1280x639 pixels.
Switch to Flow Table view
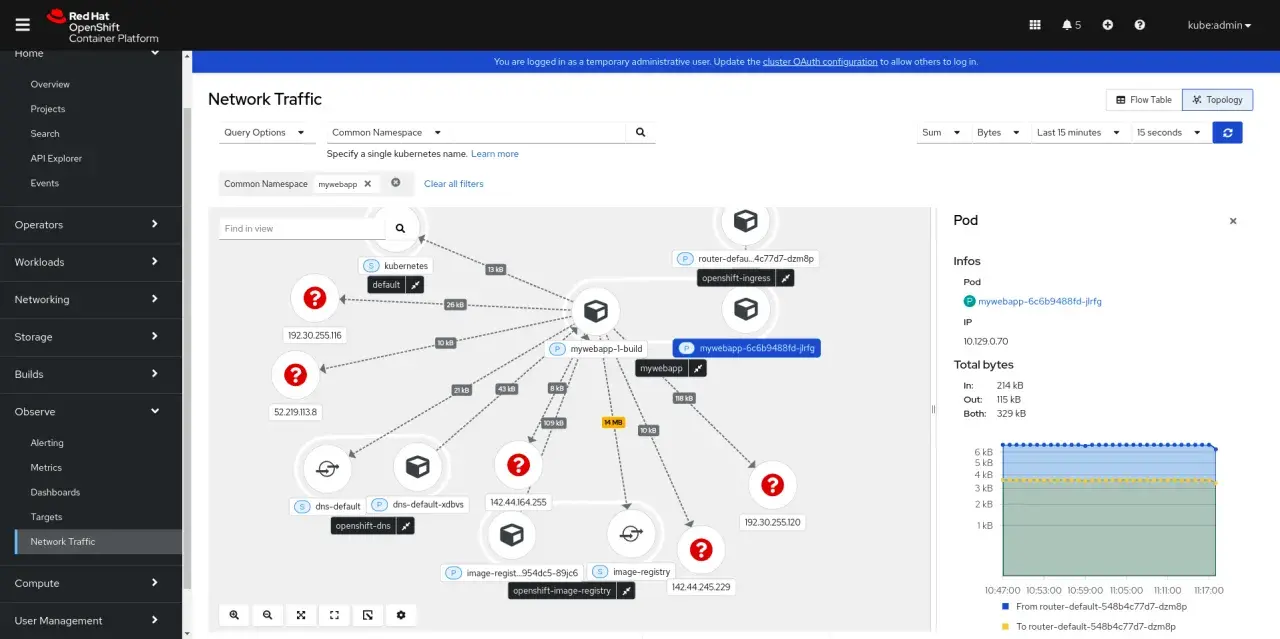(1143, 100)
